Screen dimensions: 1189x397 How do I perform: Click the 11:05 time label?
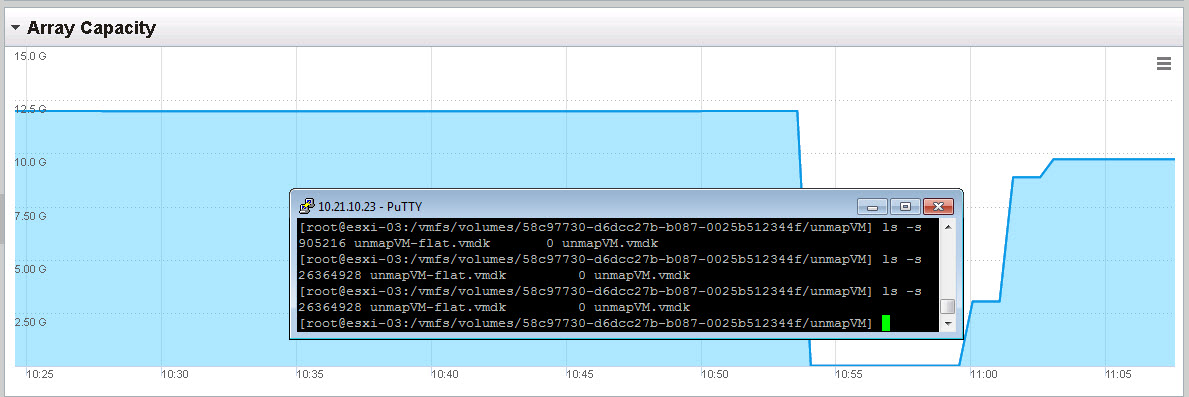[1118, 374]
